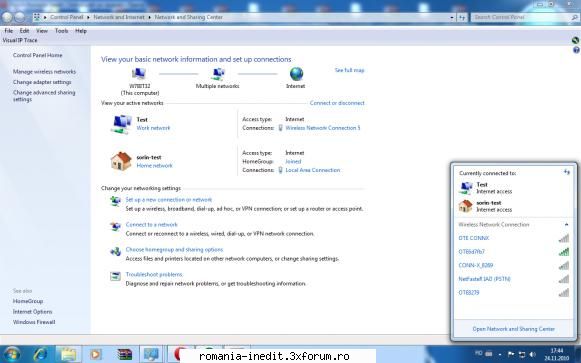Image resolution: width=581 pixels, height=363 pixels.
Task: Open Windows Explorer folder on taskbar
Action: click(x=69, y=354)
